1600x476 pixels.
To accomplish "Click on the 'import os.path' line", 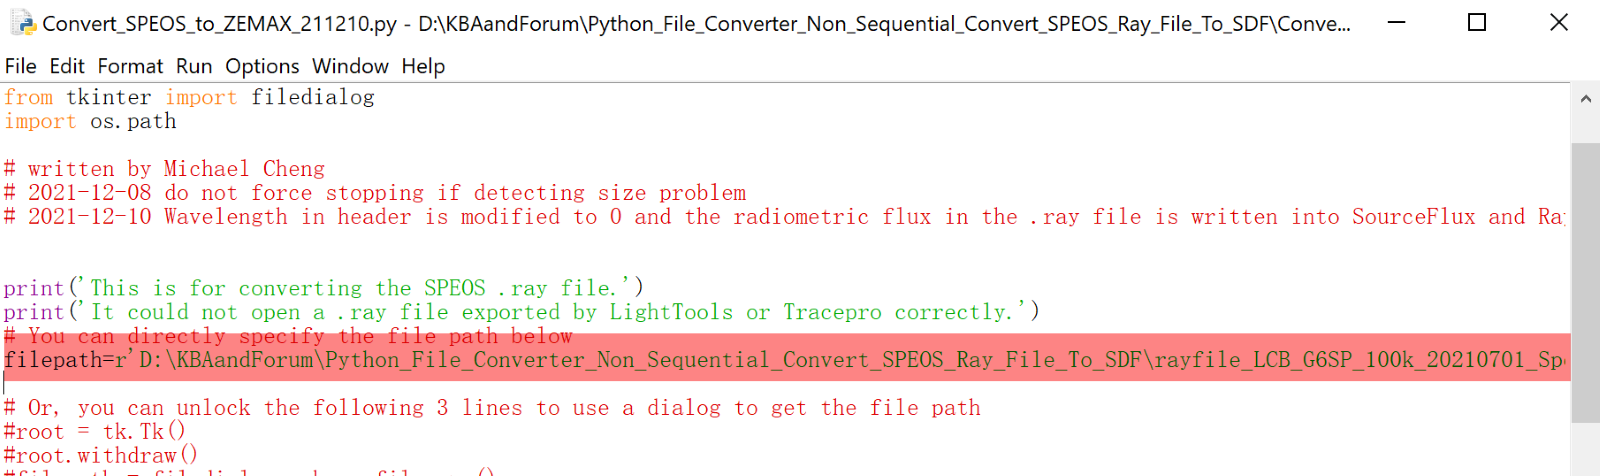I will (x=90, y=121).
